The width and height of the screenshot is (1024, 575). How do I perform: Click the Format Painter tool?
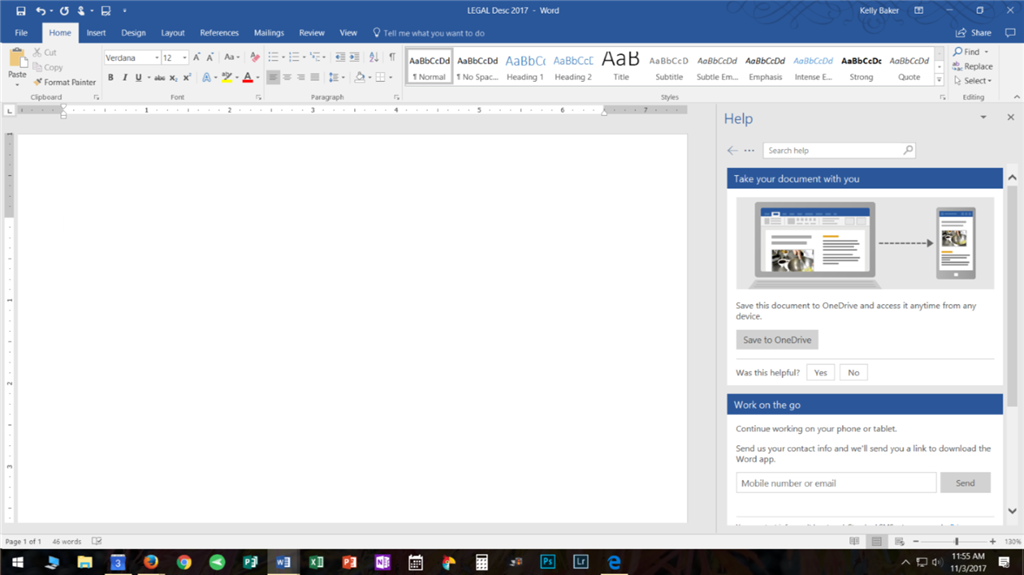click(x=64, y=82)
